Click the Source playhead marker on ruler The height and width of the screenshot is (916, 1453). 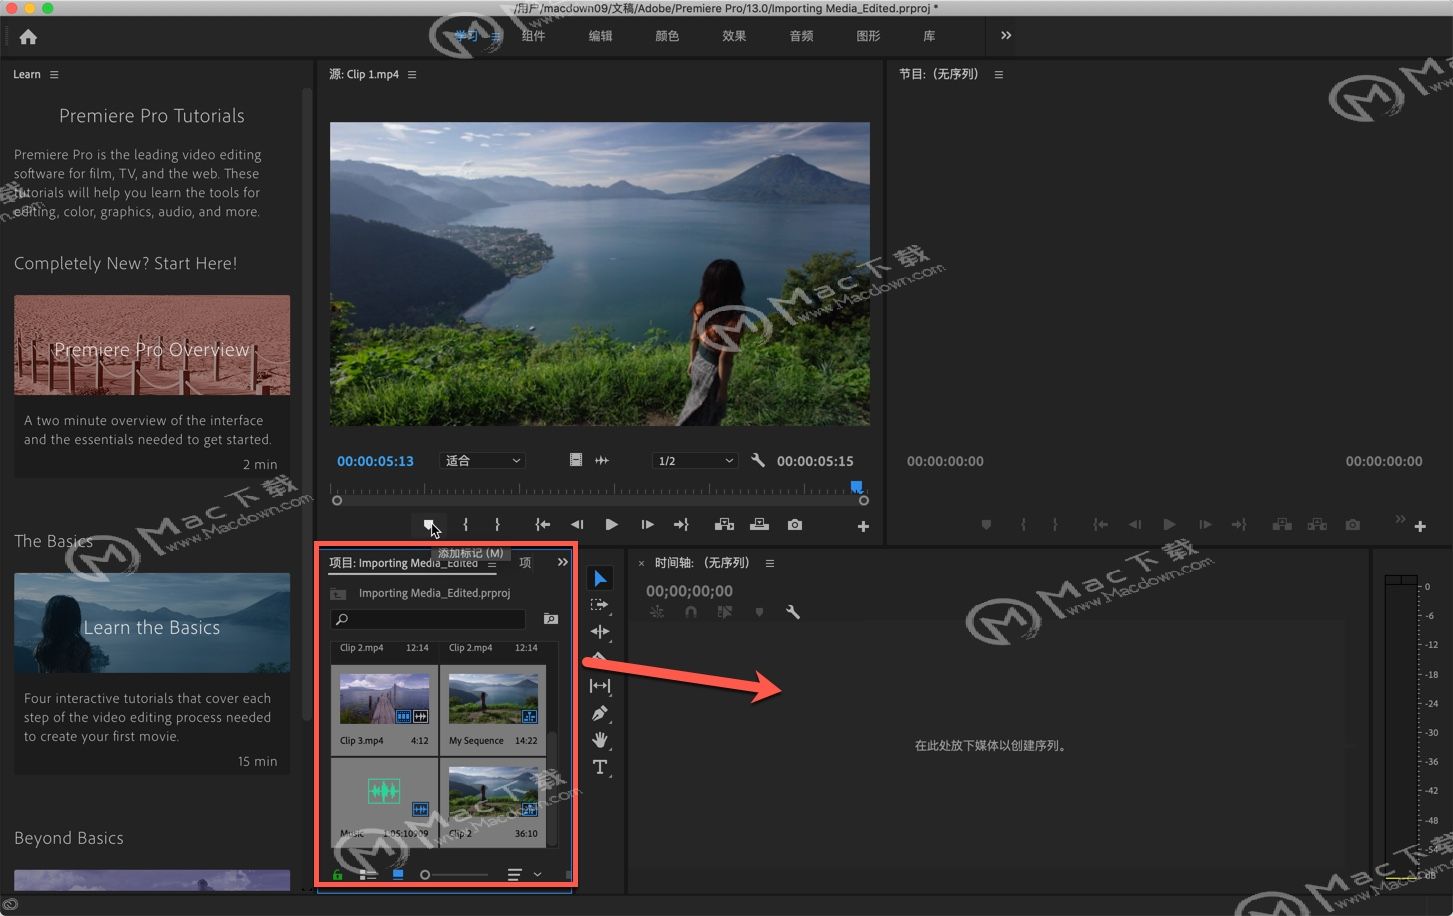856,487
